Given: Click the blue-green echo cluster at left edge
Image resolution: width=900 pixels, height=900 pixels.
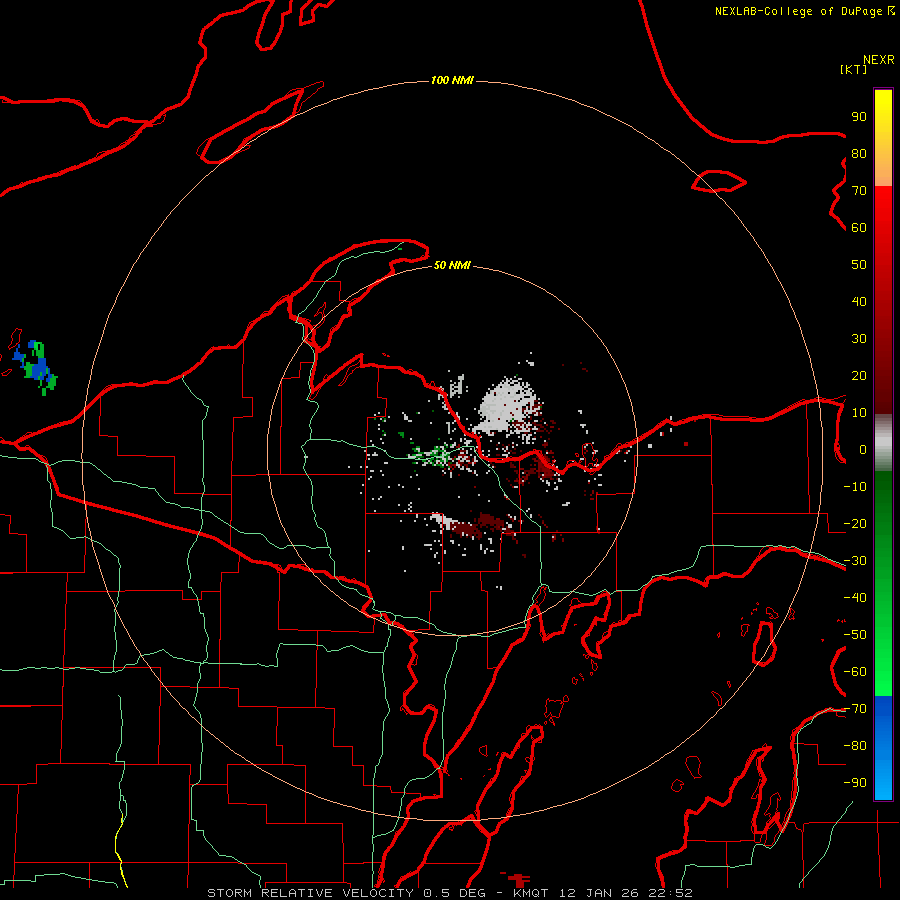Looking at the screenshot, I should [36, 367].
